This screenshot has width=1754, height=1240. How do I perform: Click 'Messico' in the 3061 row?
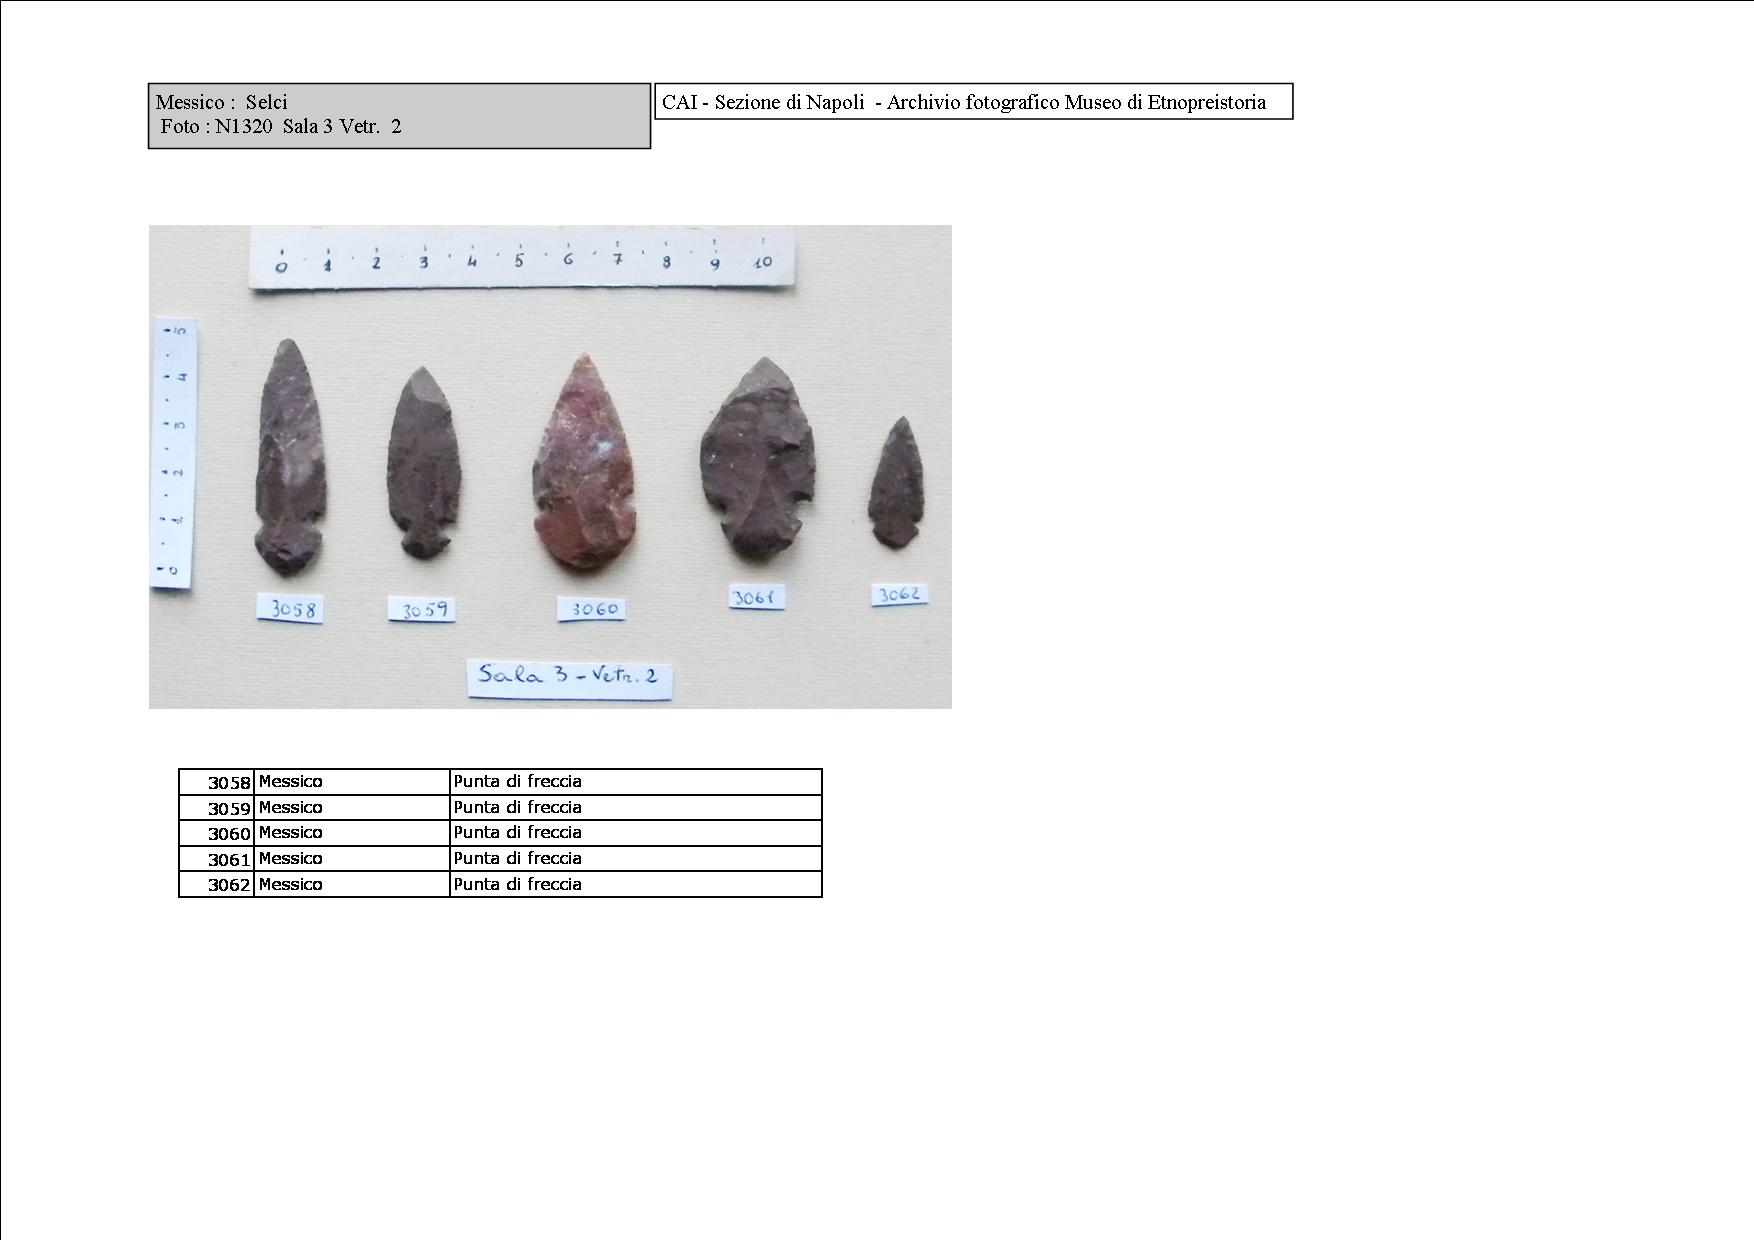point(291,858)
